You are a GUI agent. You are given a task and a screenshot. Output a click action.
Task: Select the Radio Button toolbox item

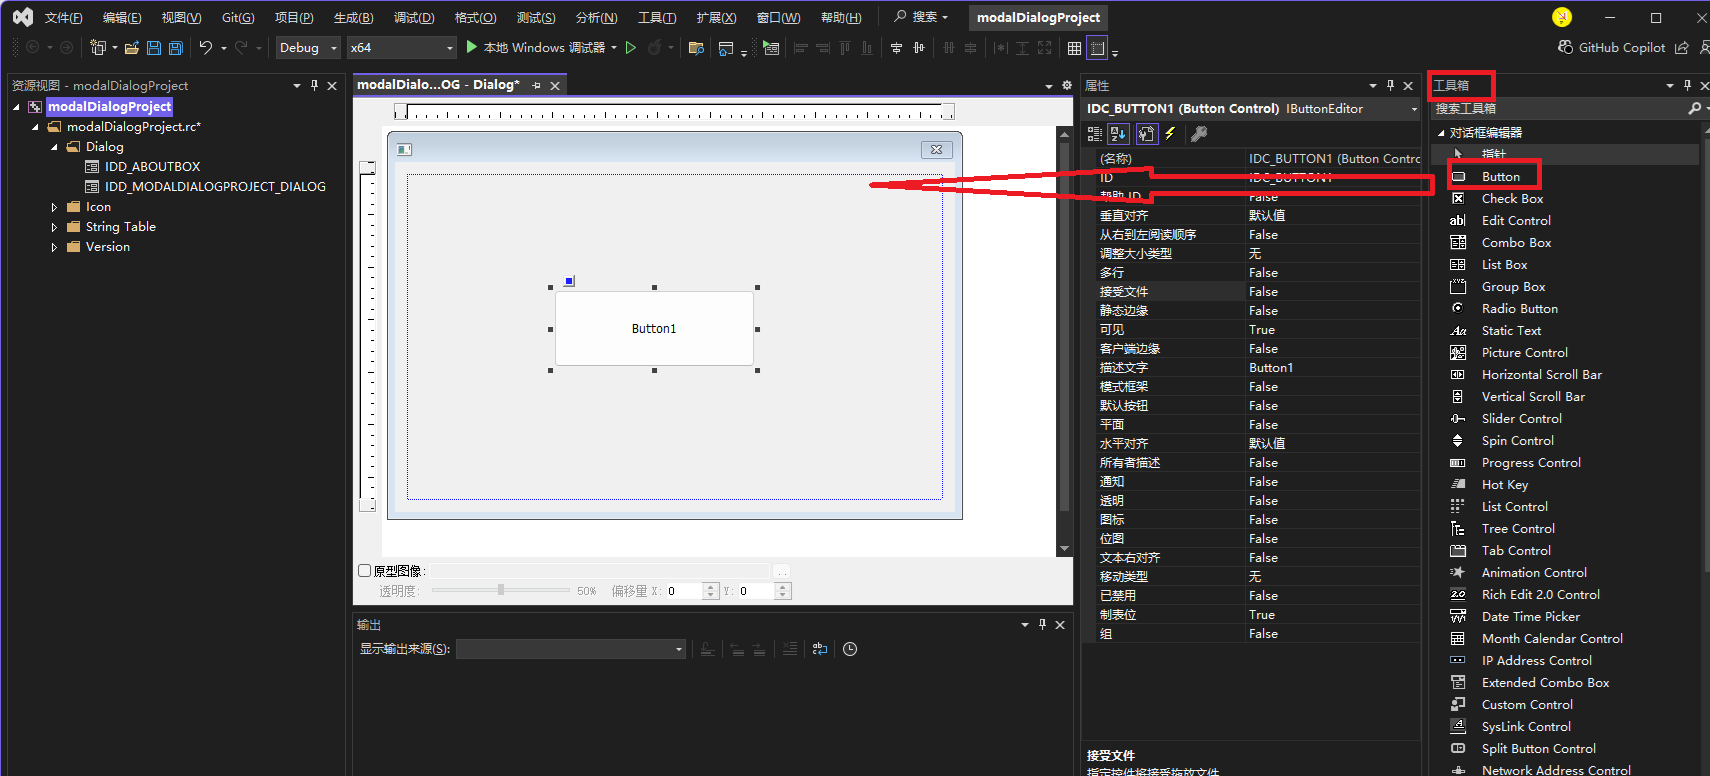pos(1519,309)
